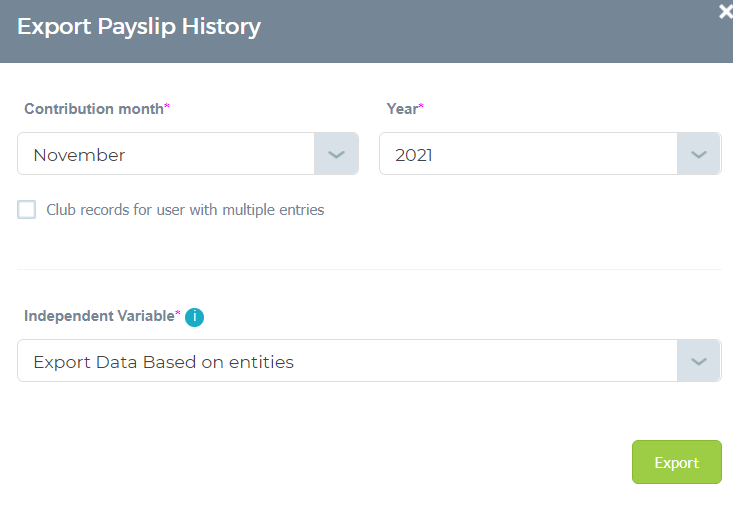Select the November month field
This screenshot has height=517, width=733.
coord(188,154)
